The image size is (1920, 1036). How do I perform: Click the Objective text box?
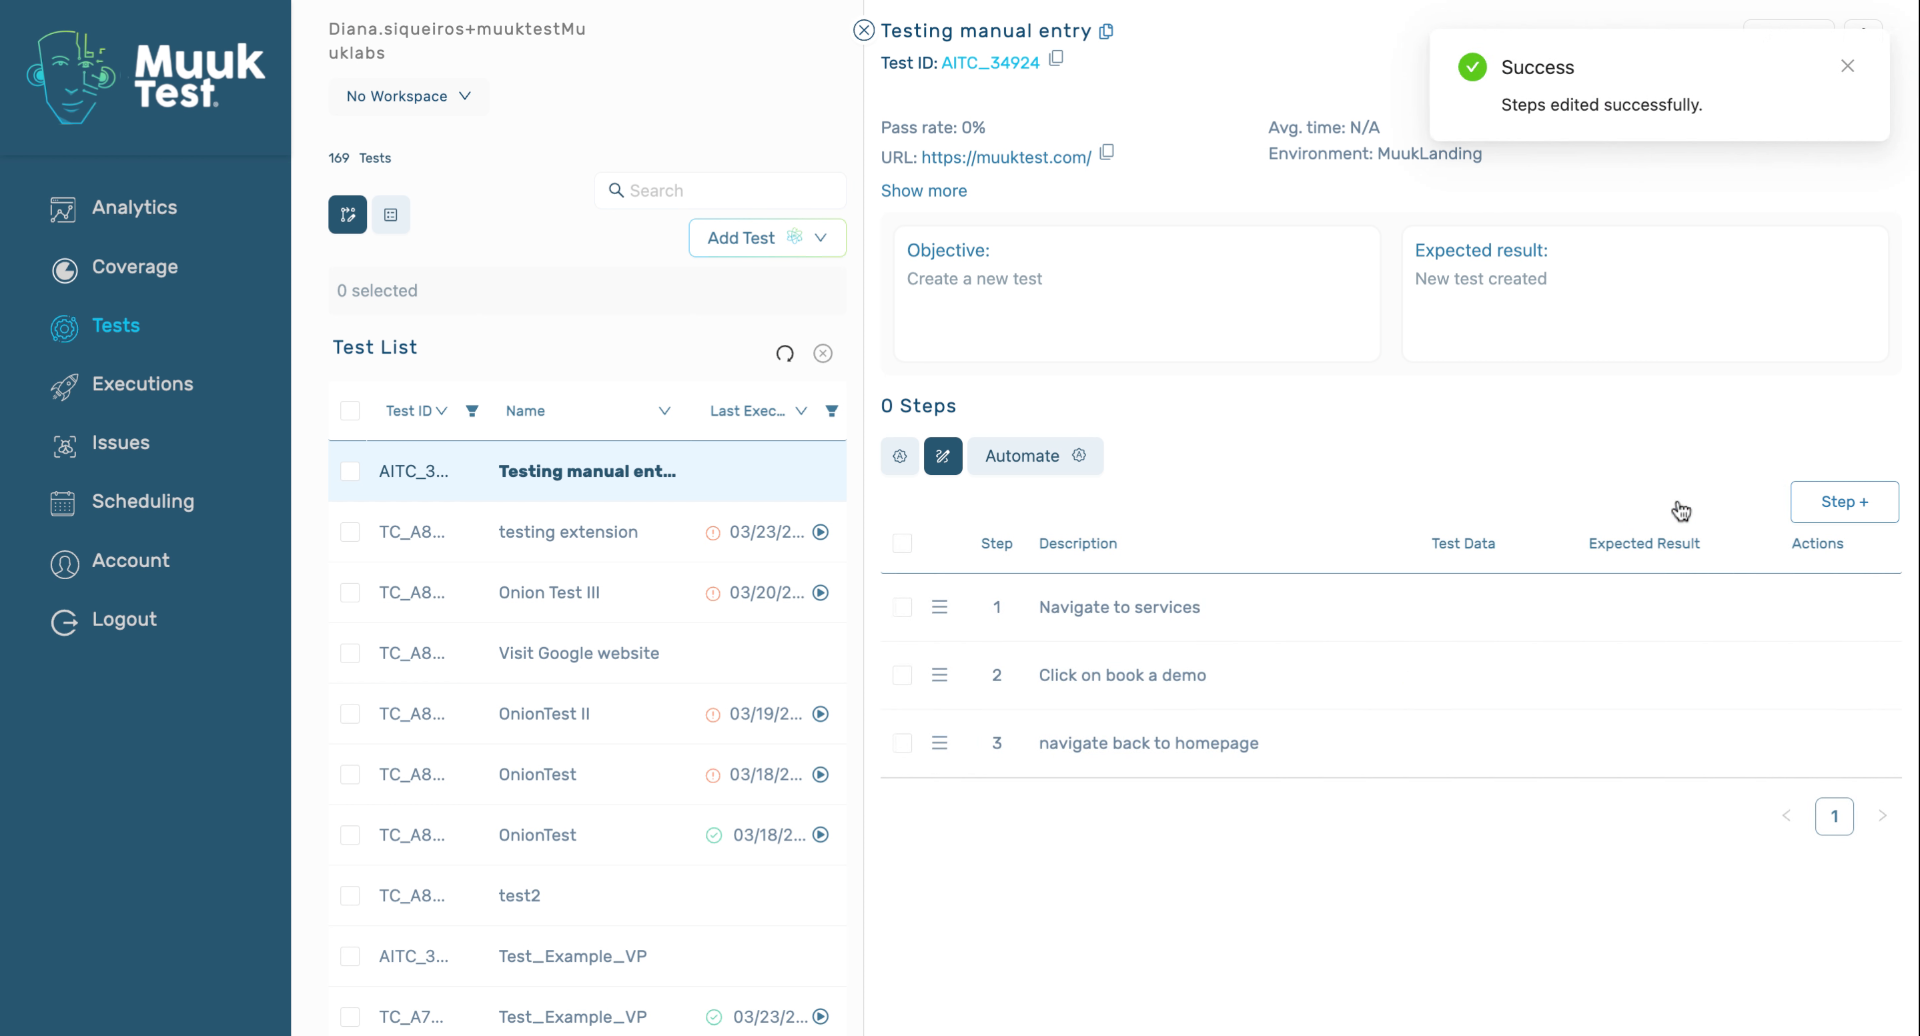(1136, 294)
